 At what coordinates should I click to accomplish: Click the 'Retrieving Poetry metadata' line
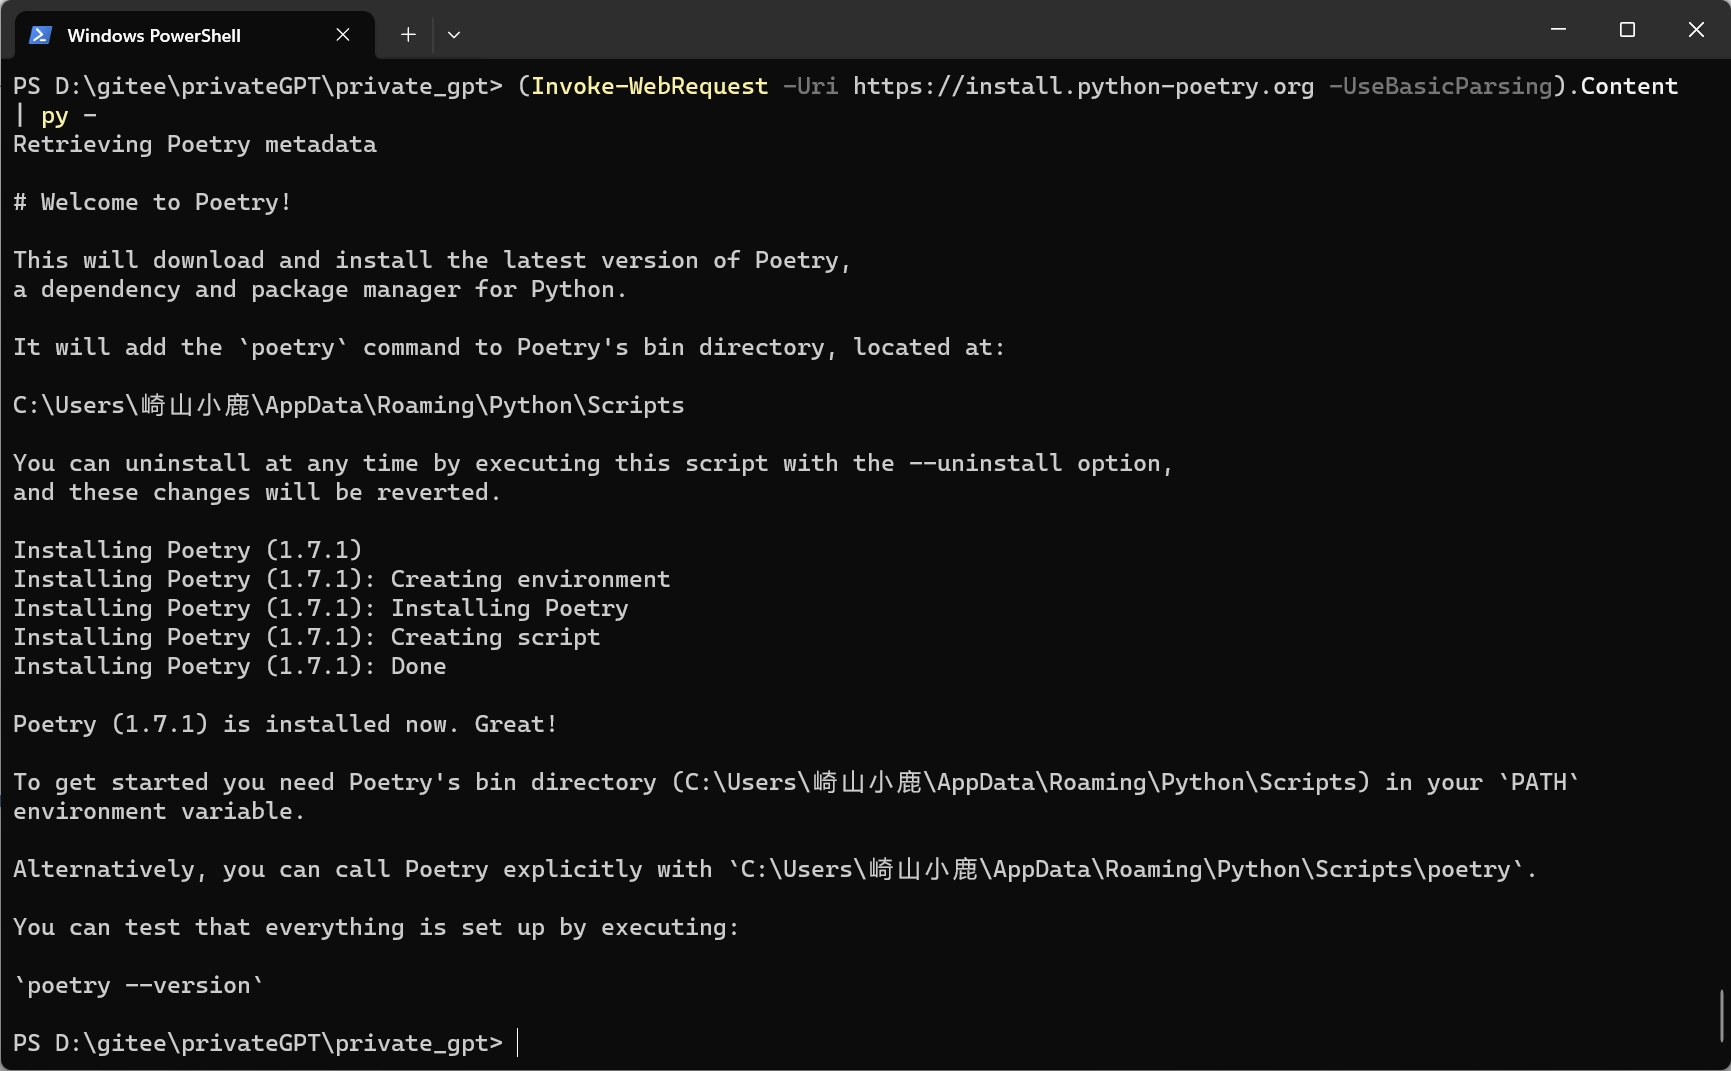[195, 144]
